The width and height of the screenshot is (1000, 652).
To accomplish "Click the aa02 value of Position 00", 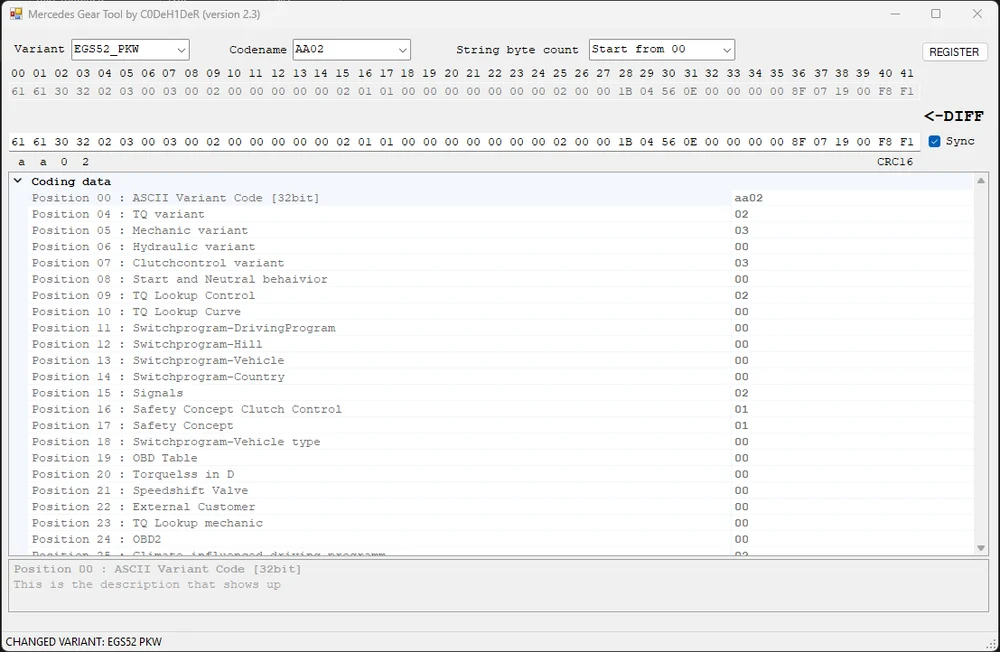I will (749, 198).
